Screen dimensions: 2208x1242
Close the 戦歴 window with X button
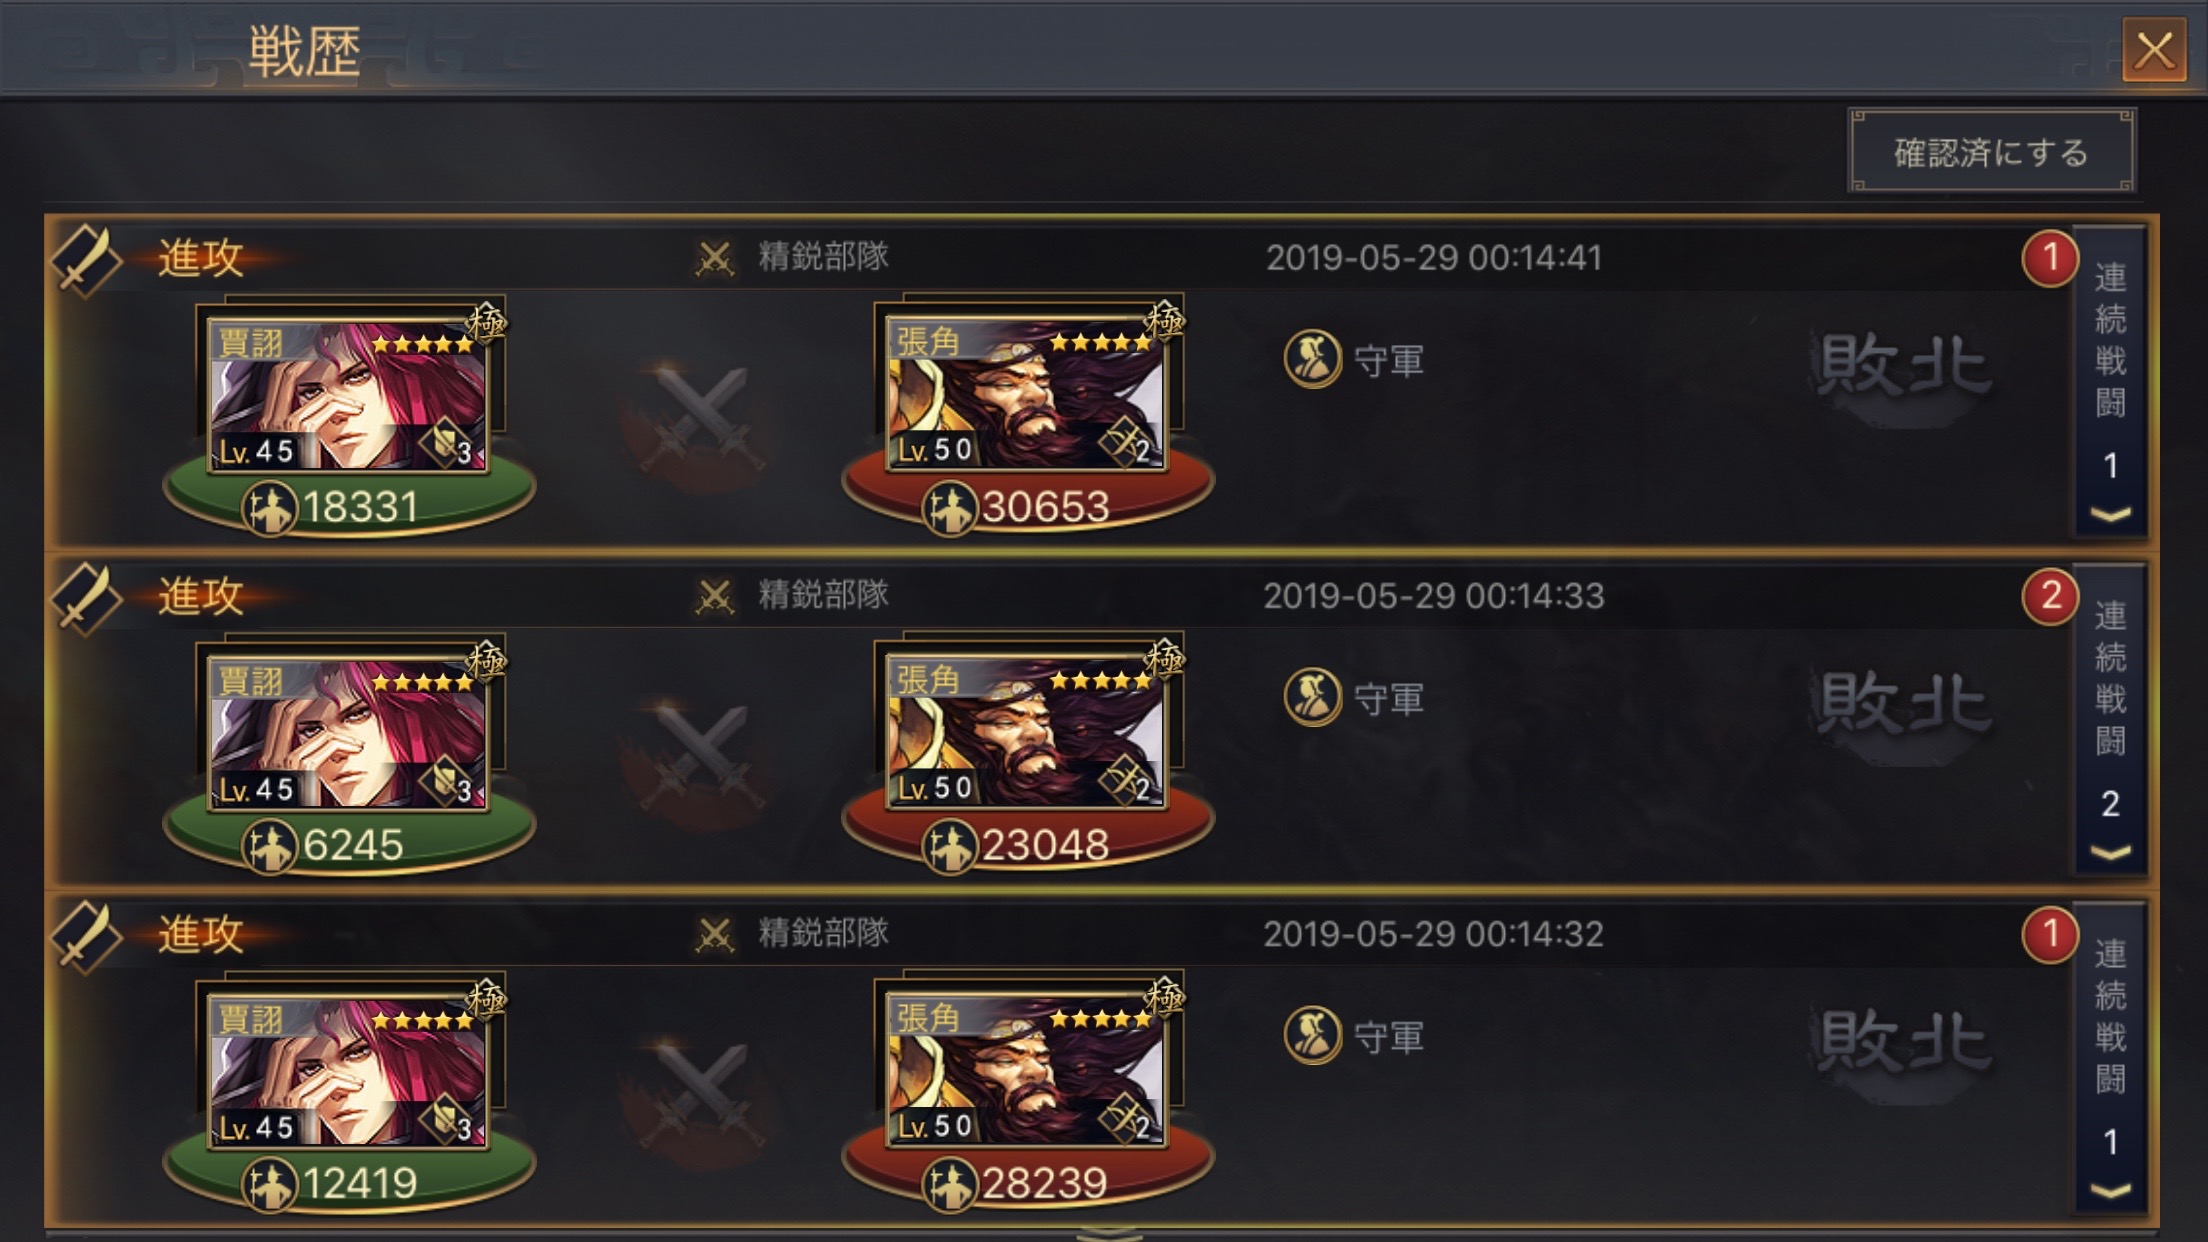(x=2153, y=50)
